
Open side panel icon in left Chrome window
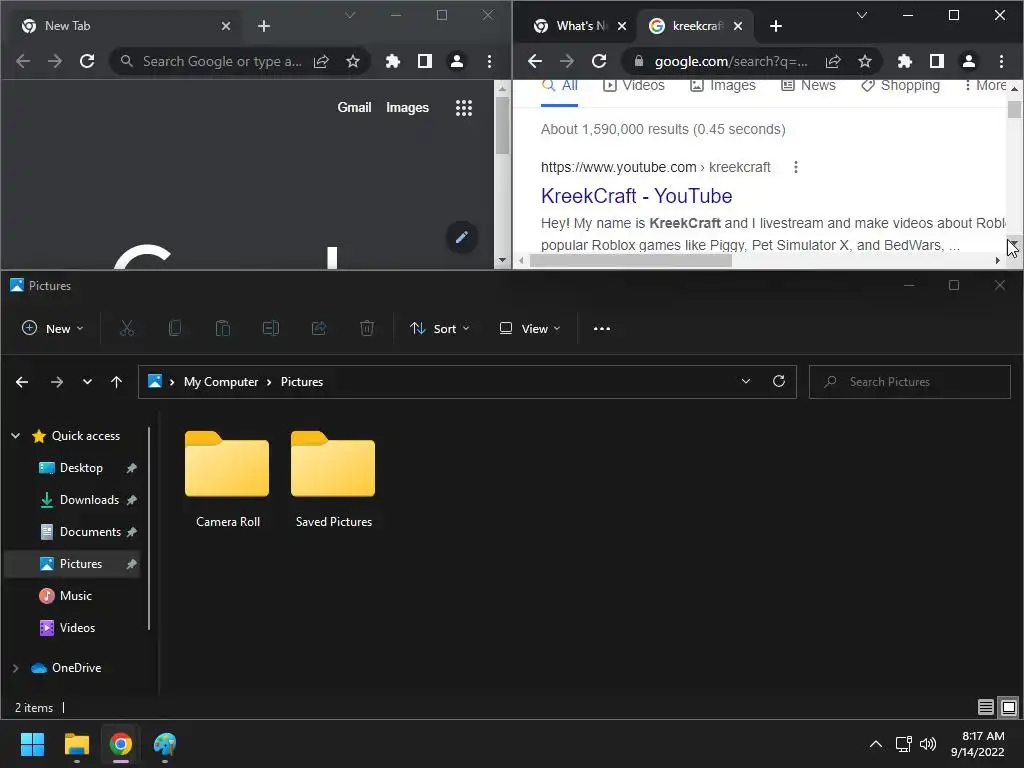pos(424,61)
